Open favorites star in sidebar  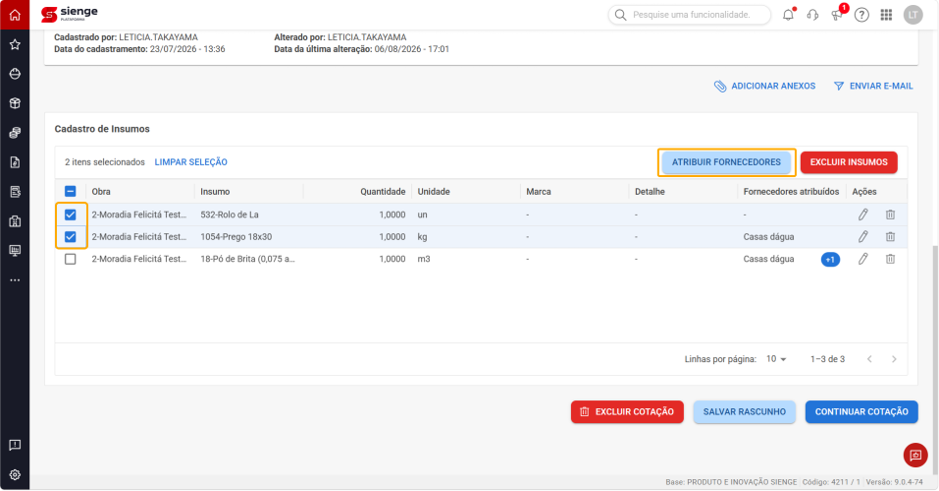15,44
